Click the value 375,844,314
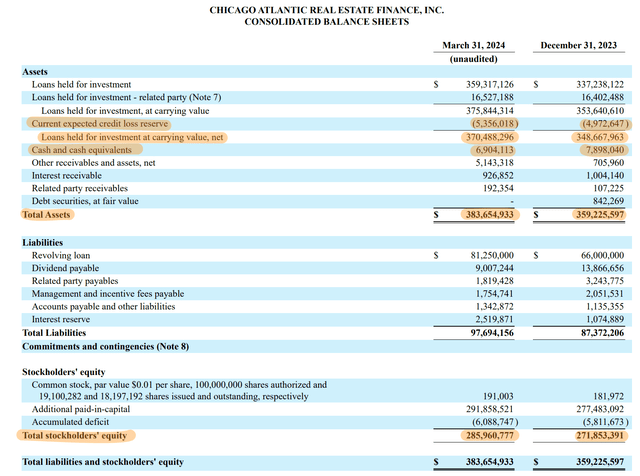Screen dimensions: 640x476 tap(490, 111)
